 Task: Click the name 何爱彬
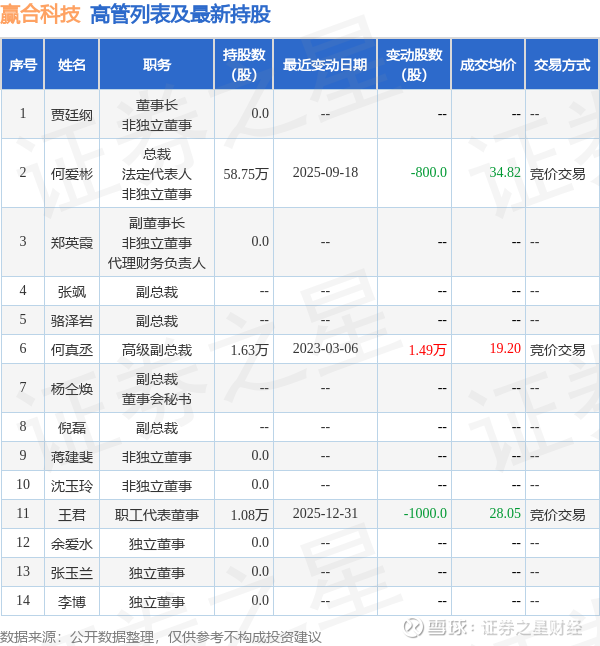coord(72,173)
